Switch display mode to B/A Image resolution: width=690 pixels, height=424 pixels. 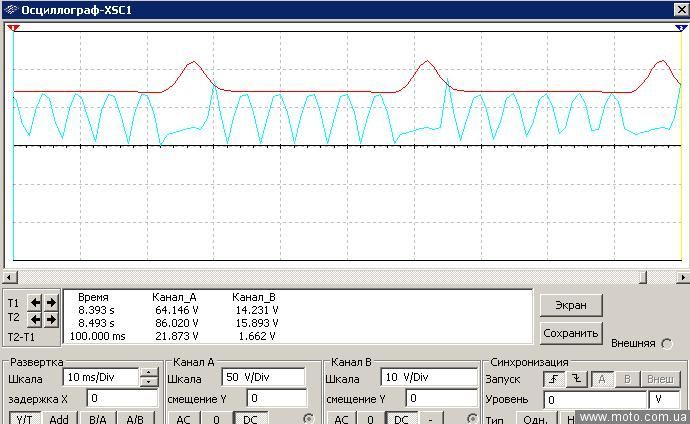[97, 418]
